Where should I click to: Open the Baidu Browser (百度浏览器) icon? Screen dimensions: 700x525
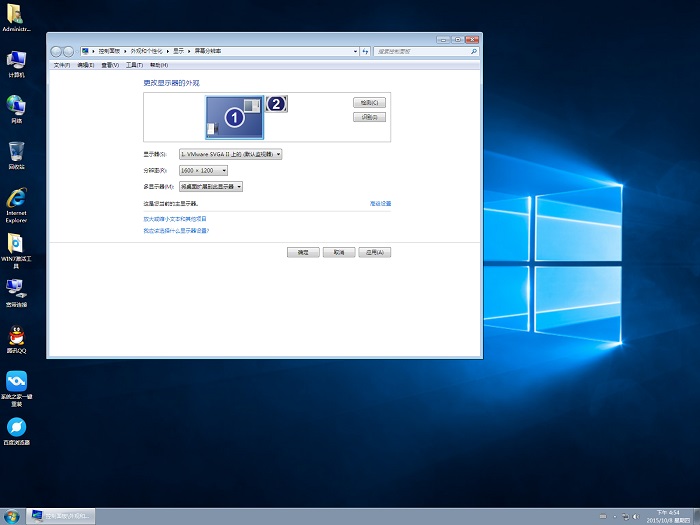click(x=16, y=427)
